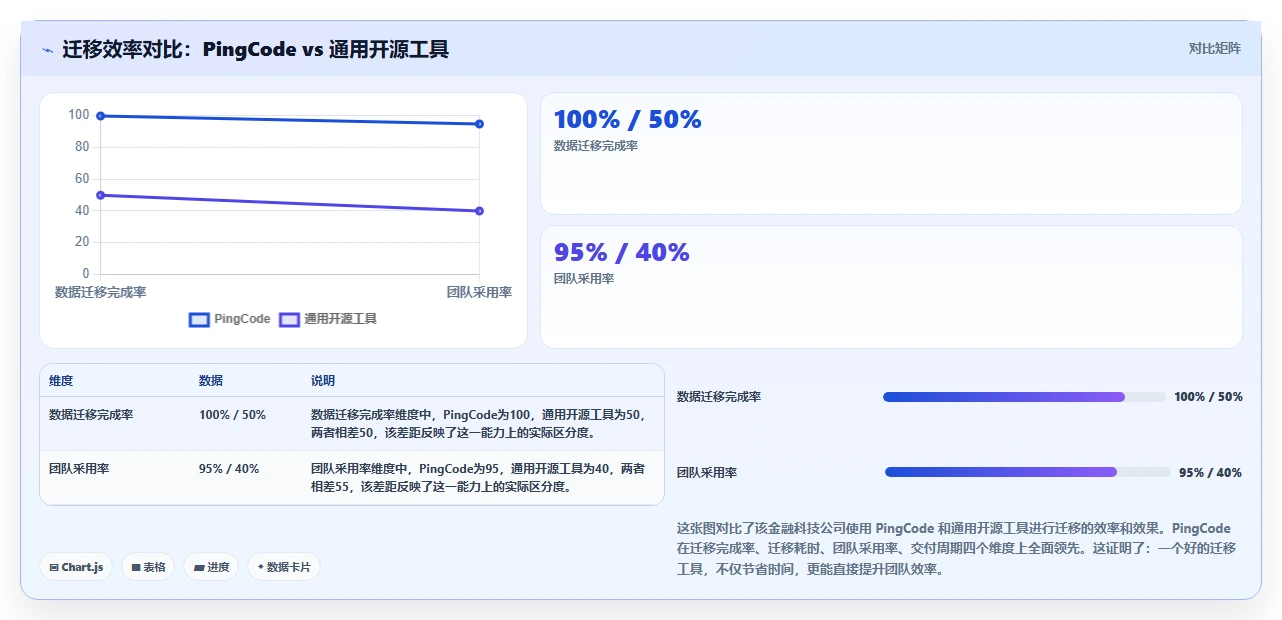Viewport: 1282px width, 620px height.
Task: Select the 数据卡片 tag
Action: [284, 567]
